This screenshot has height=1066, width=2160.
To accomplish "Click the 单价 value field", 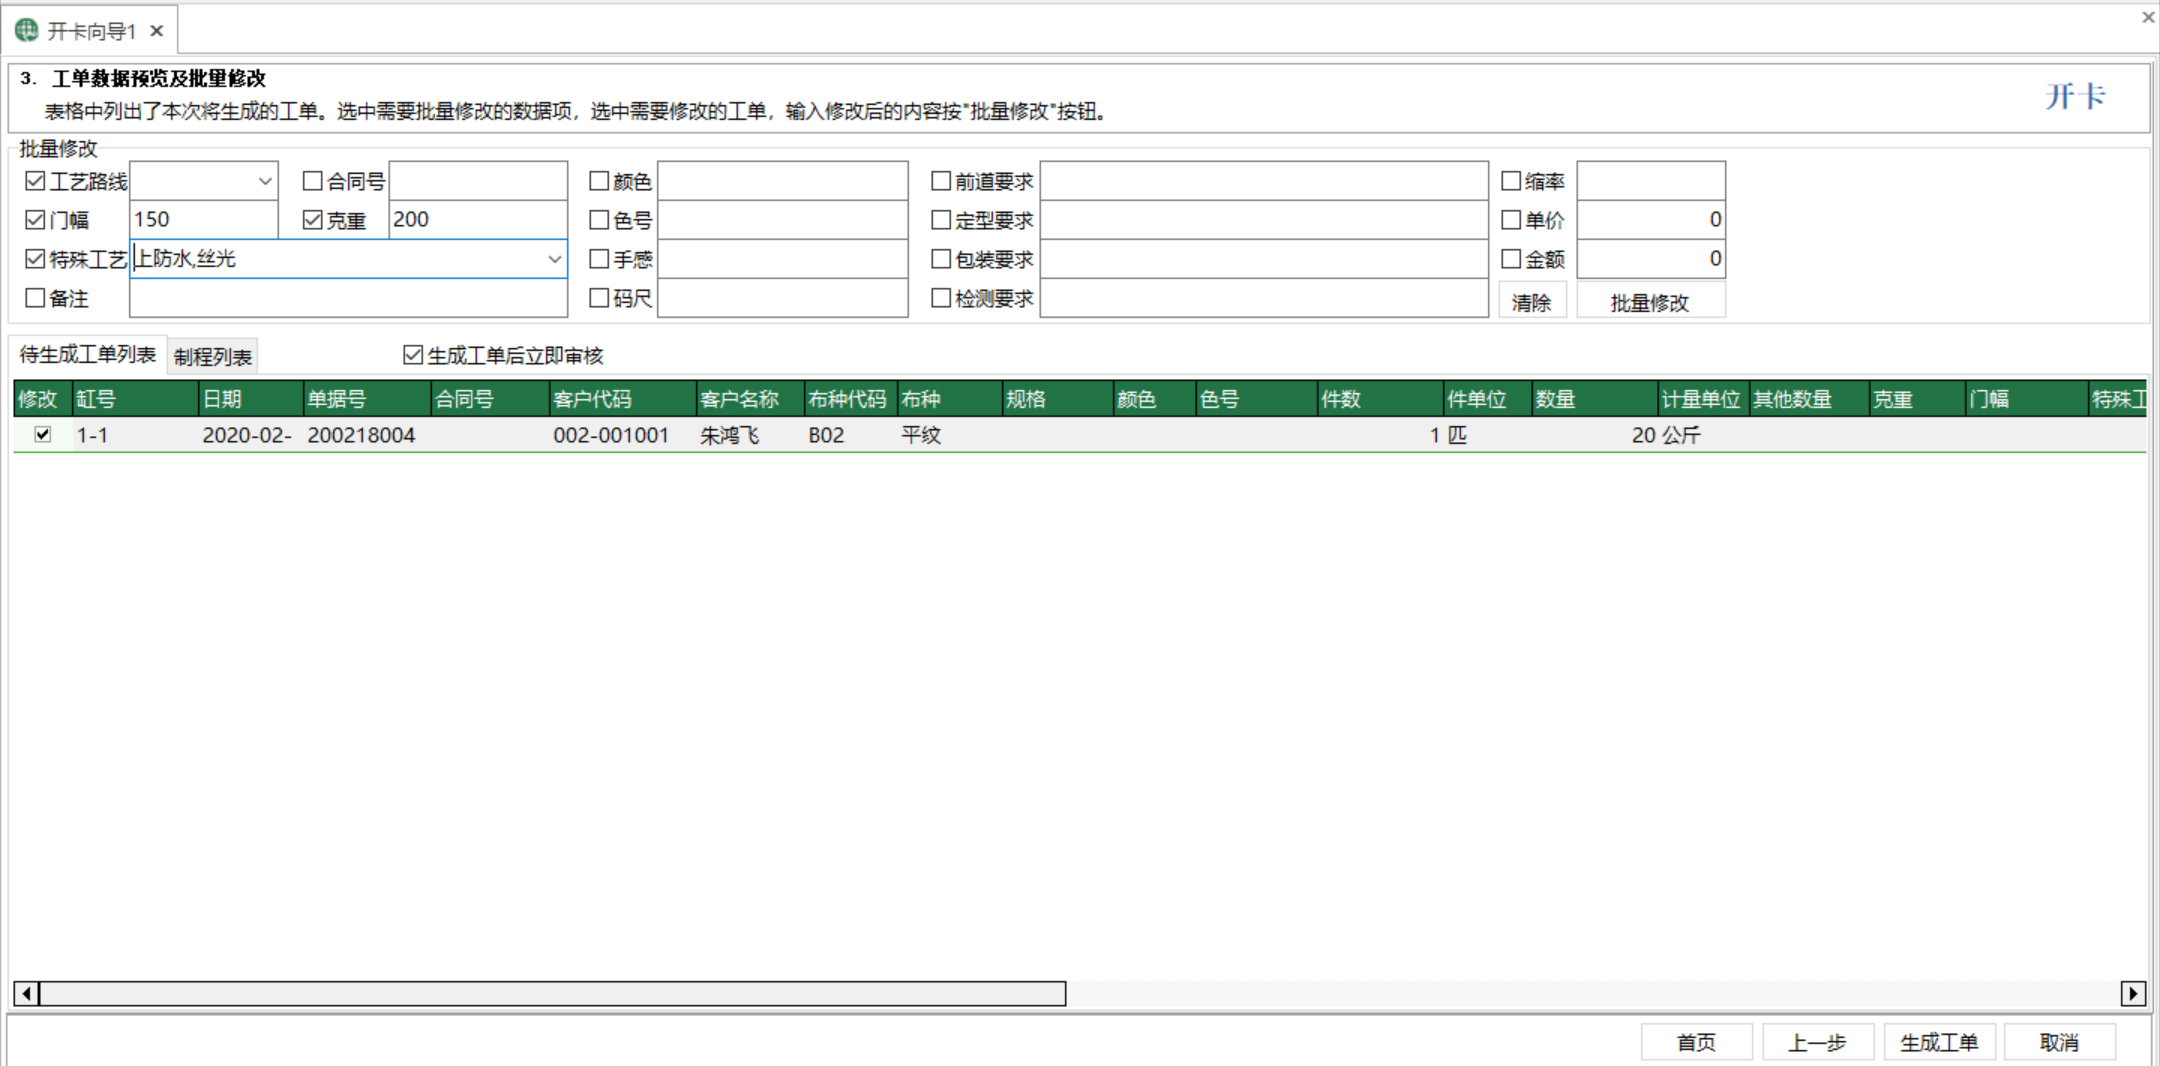I will 1651,220.
